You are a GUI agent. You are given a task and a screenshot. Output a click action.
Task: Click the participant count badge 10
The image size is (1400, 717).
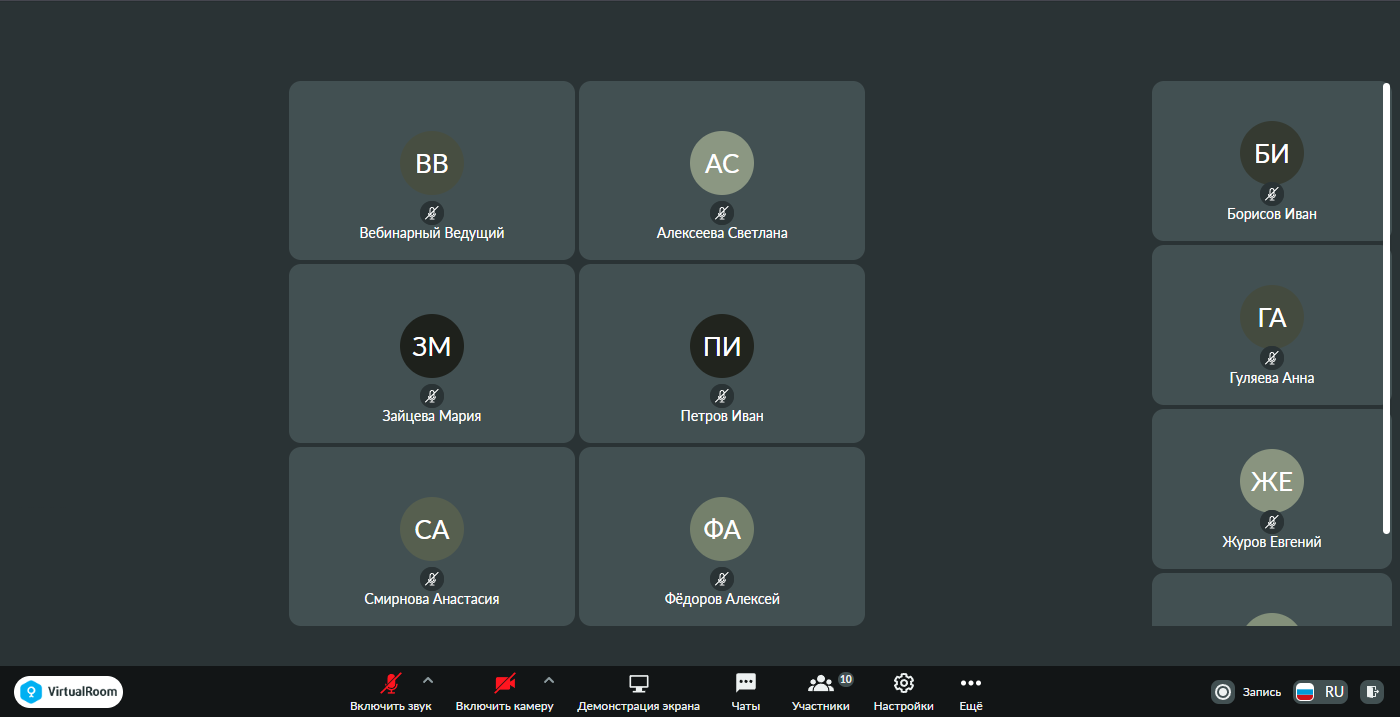click(846, 679)
